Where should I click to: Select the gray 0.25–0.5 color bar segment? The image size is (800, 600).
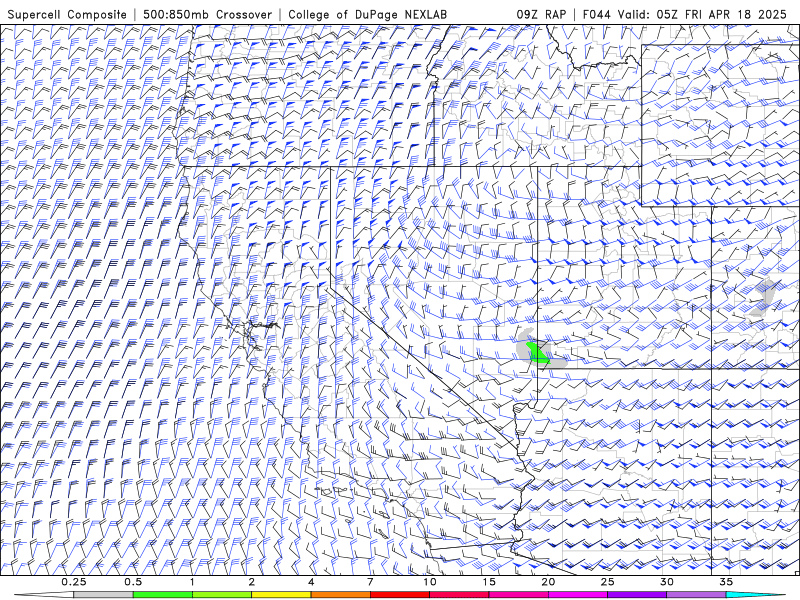click(104, 595)
